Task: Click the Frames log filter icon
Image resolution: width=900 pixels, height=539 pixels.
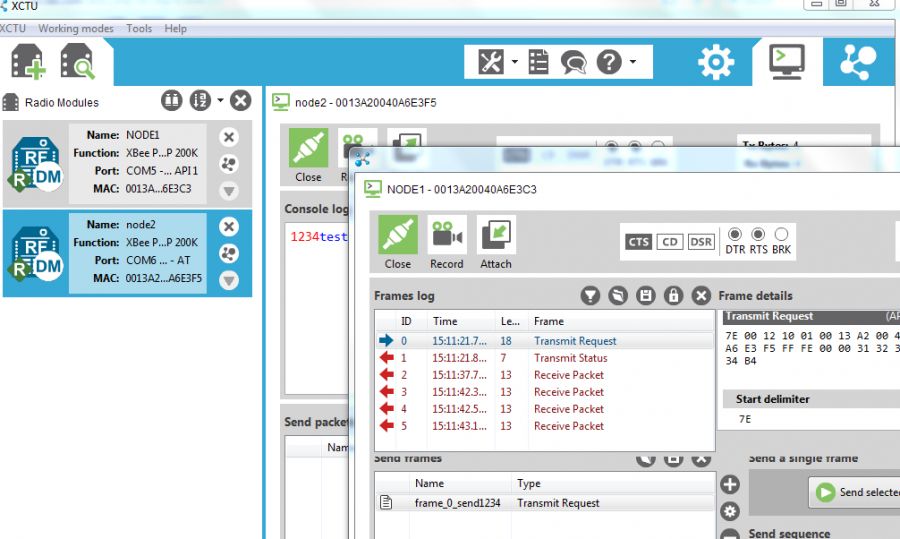Action: 590,296
